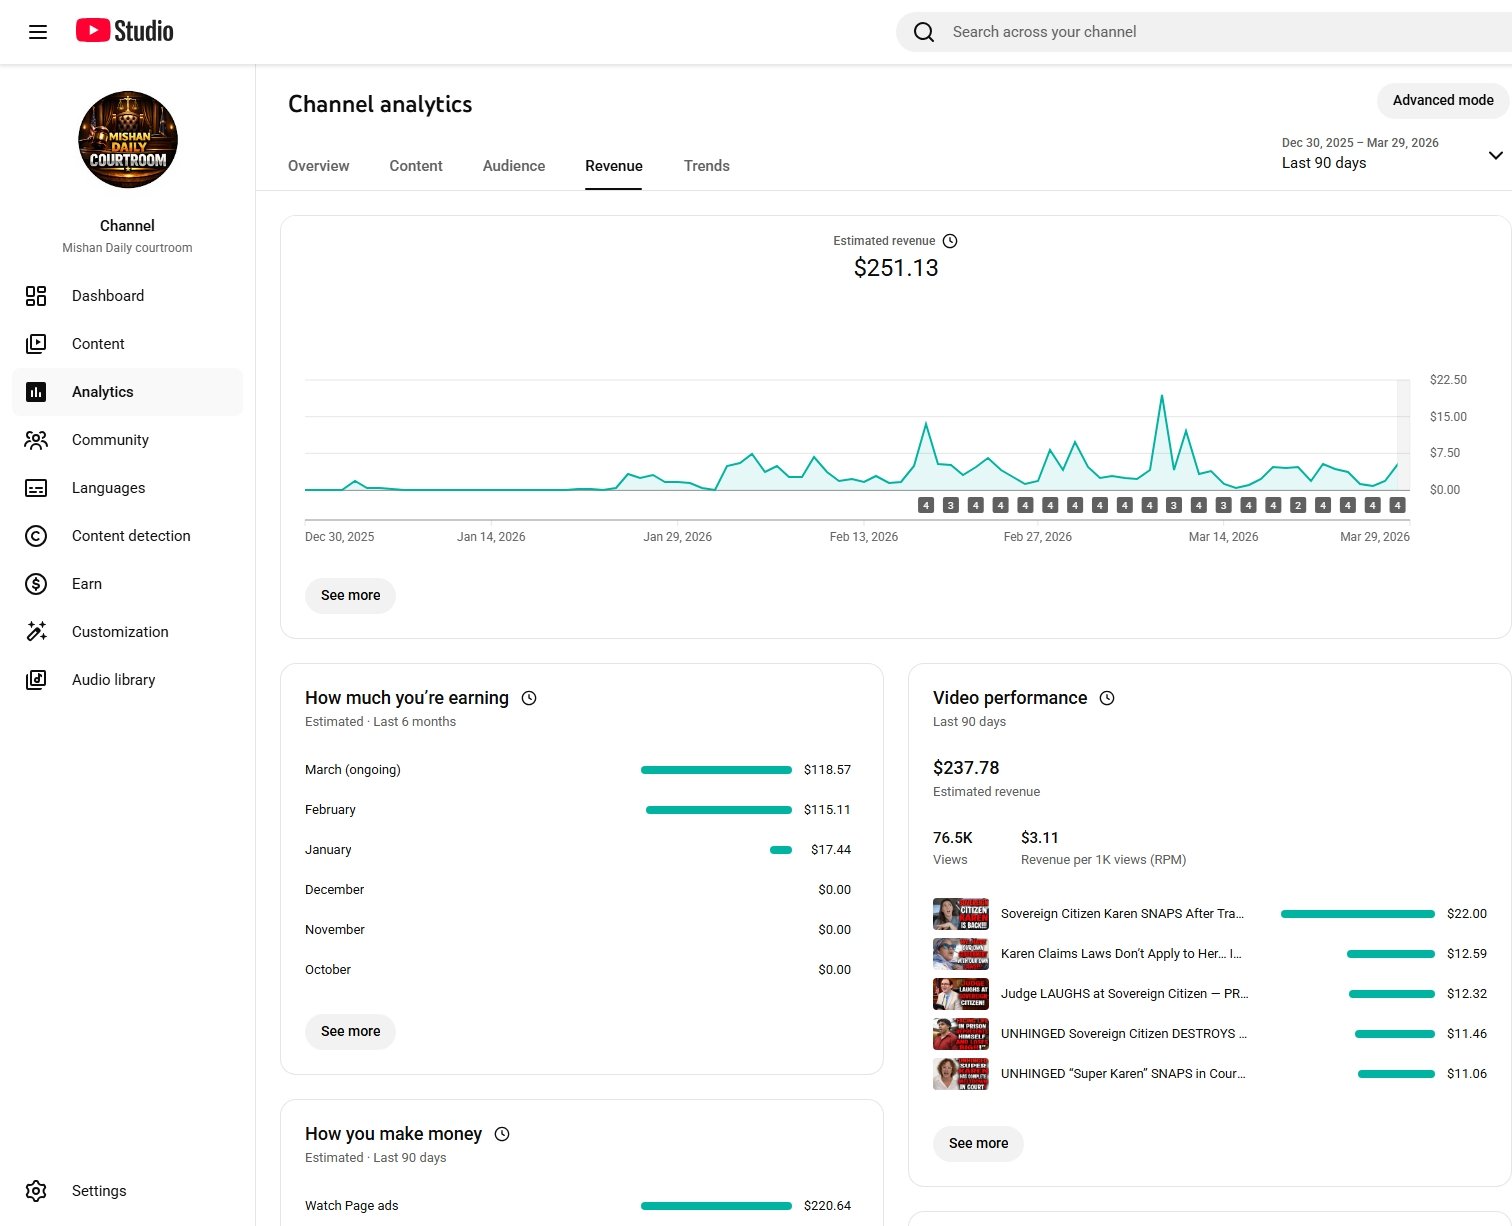Open the Sovereign Citizen Karen SNAPS video thumbnail
Image resolution: width=1512 pixels, height=1226 pixels.
click(960, 914)
